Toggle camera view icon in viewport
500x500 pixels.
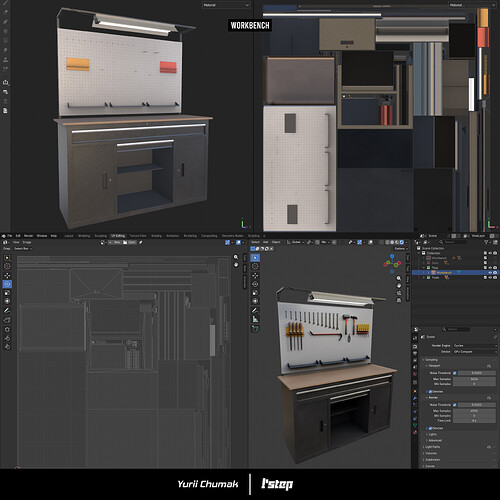(399, 293)
